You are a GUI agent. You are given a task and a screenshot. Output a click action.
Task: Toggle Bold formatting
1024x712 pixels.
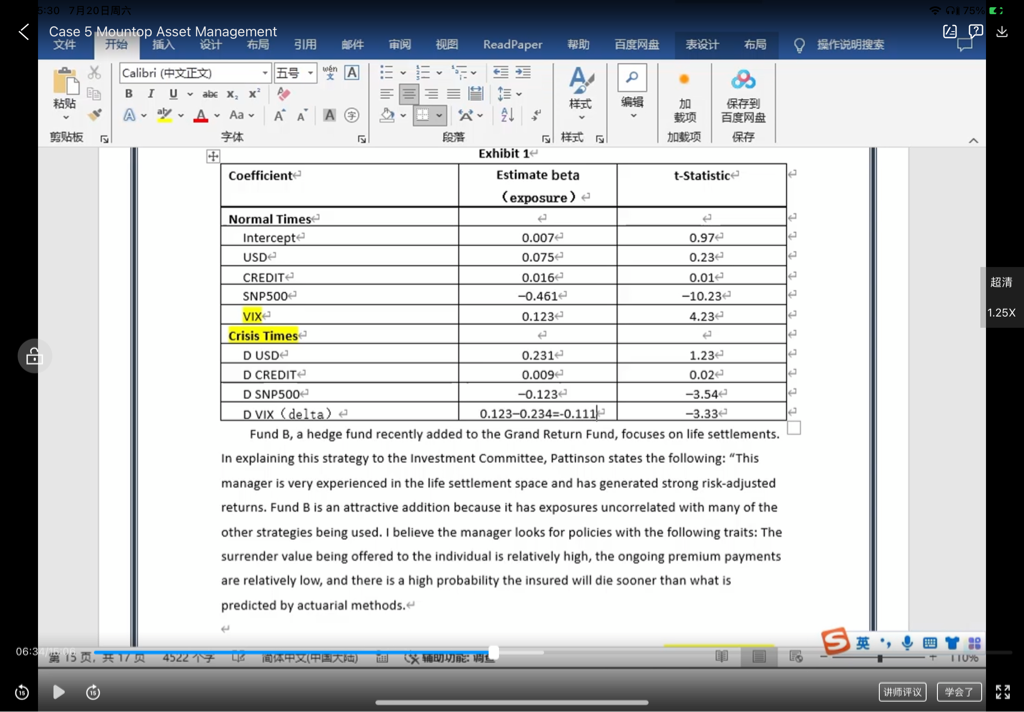coord(129,94)
